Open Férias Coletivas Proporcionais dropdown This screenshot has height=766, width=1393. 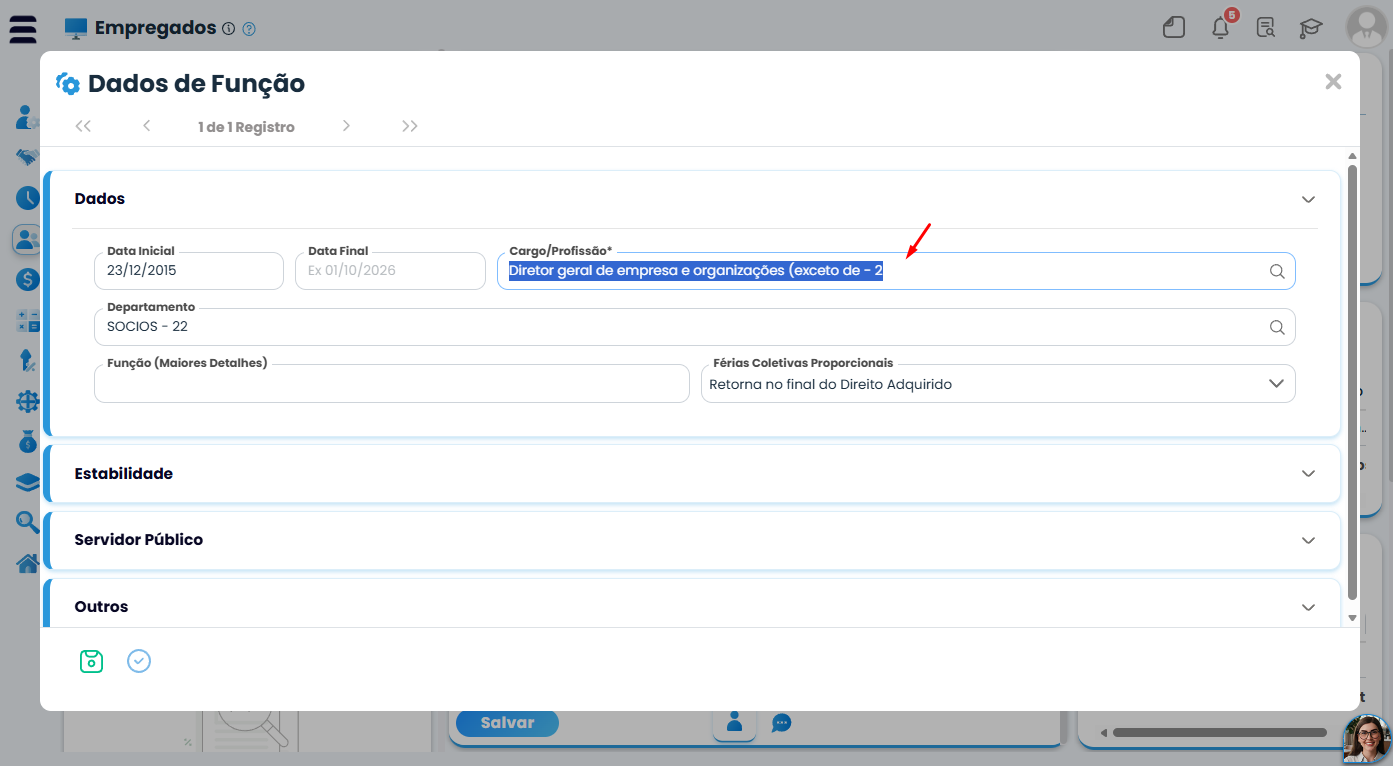(998, 384)
